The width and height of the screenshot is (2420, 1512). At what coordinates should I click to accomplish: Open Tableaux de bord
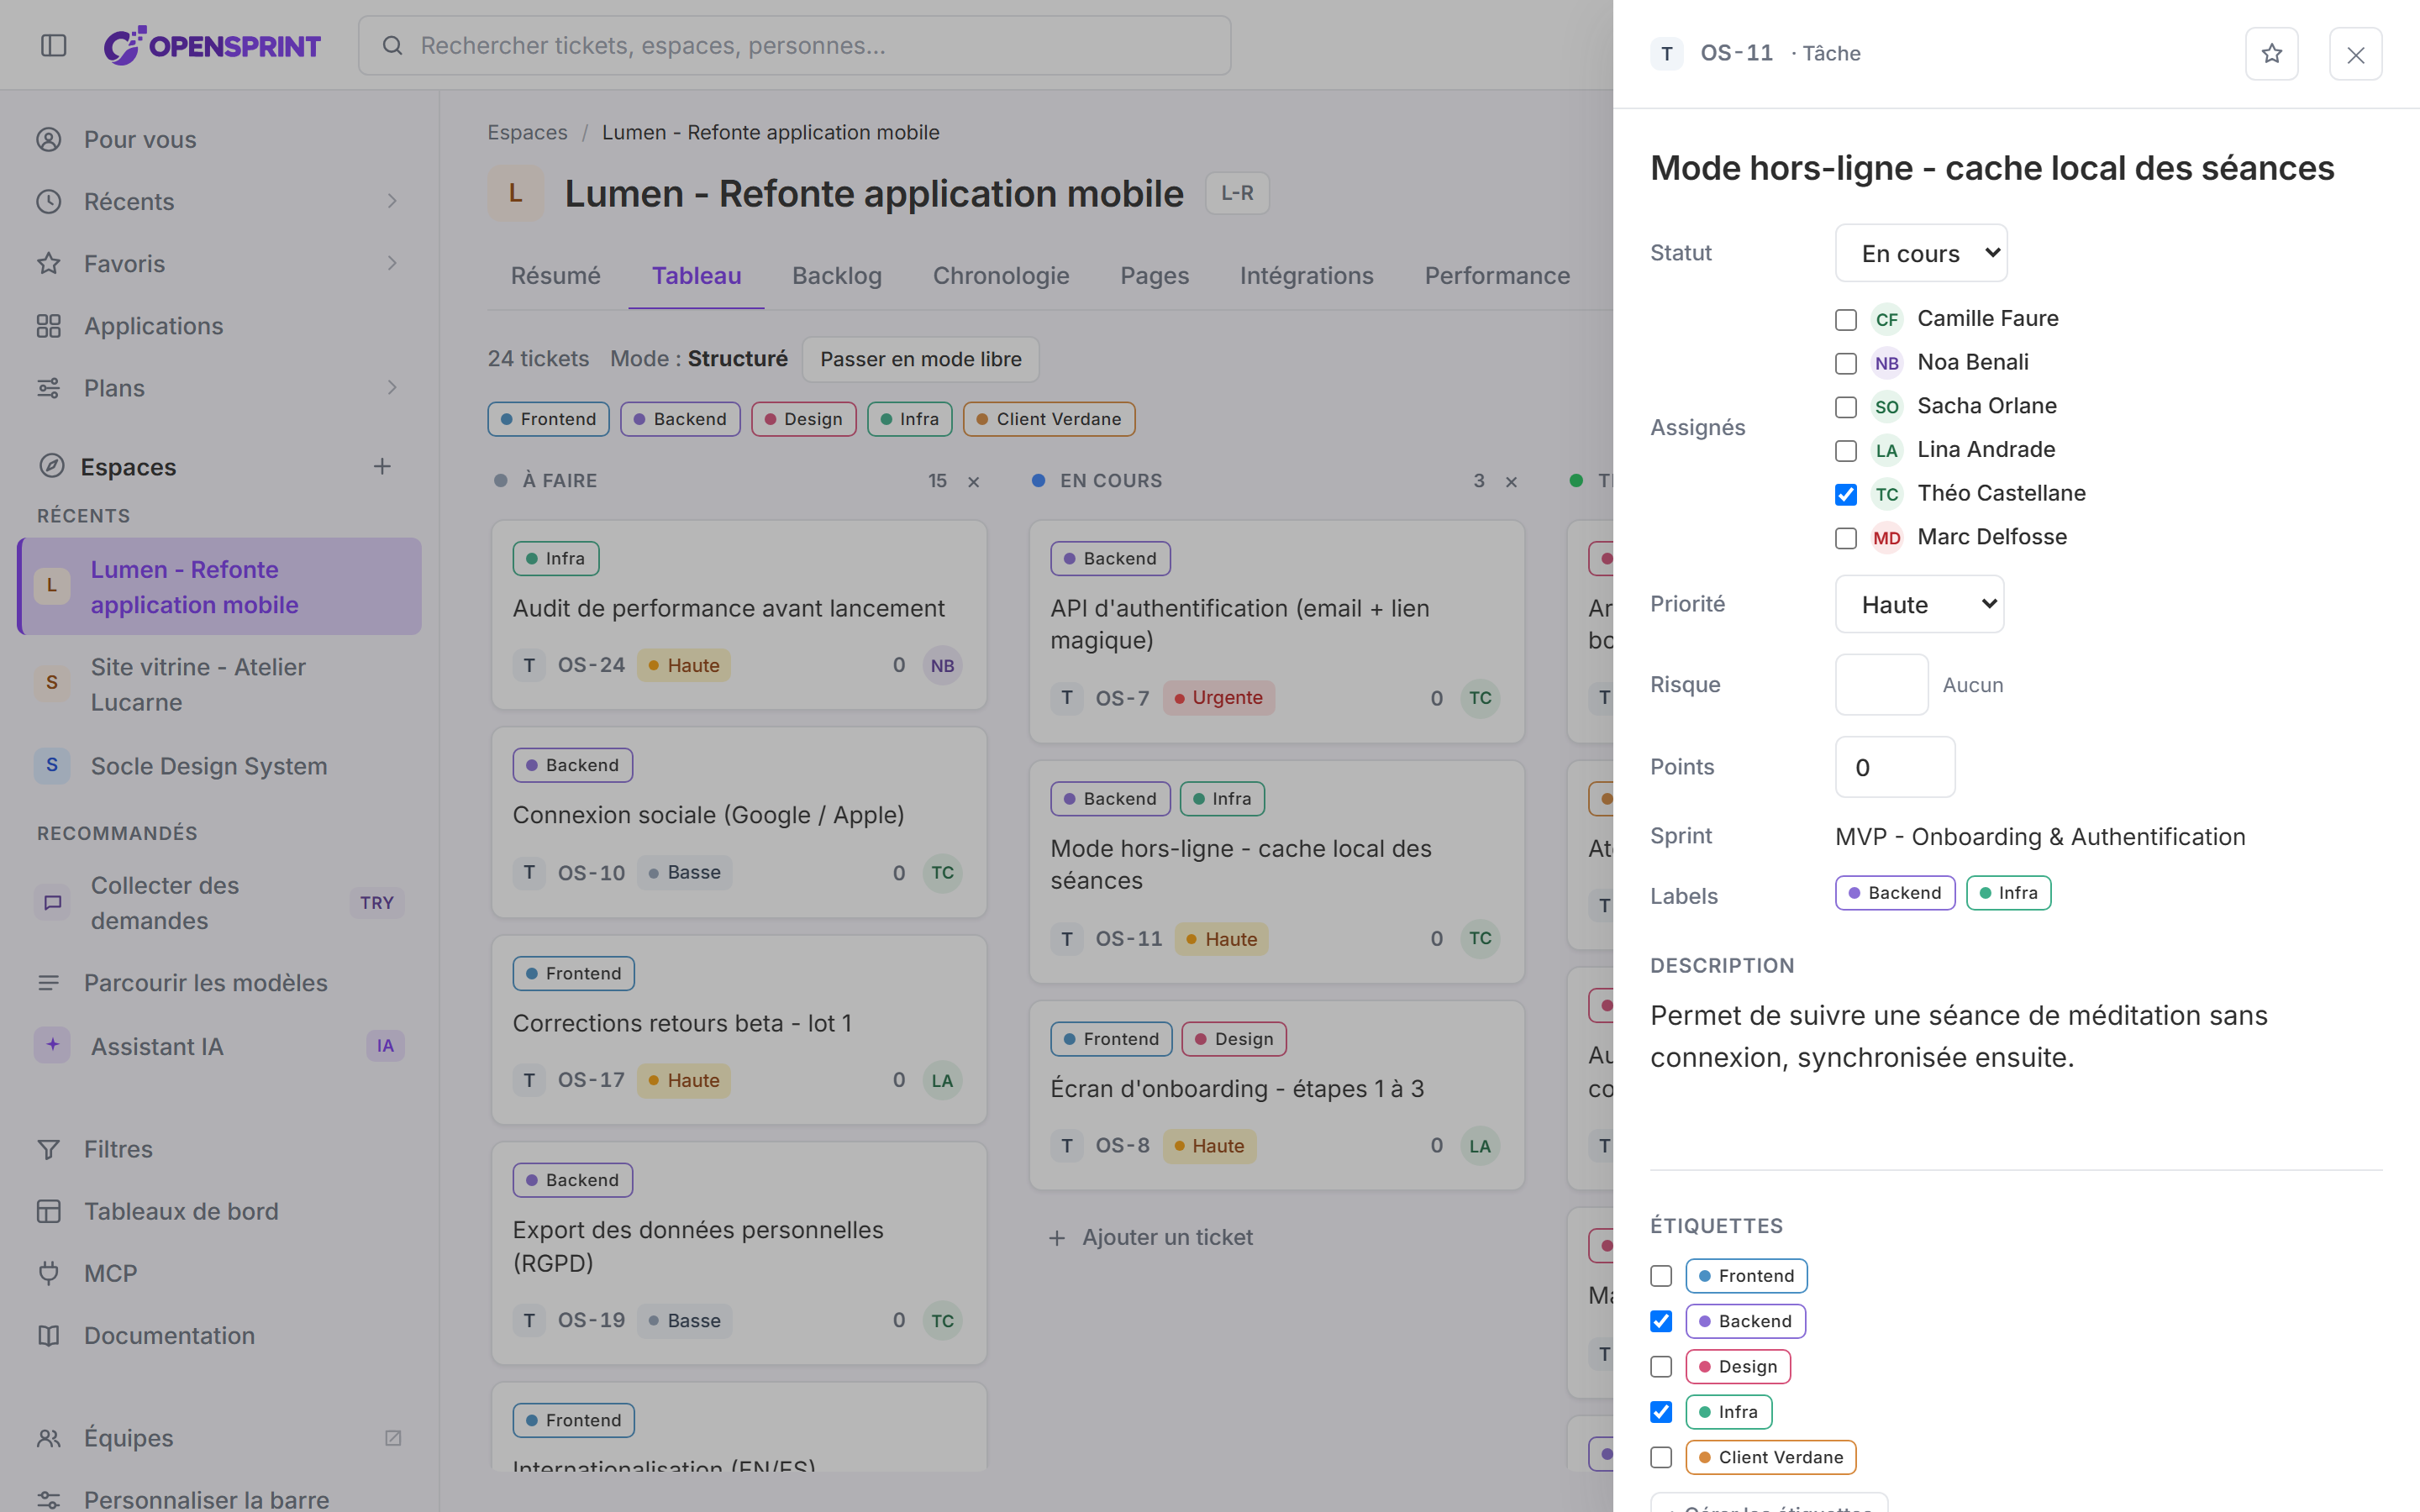coord(220,1211)
